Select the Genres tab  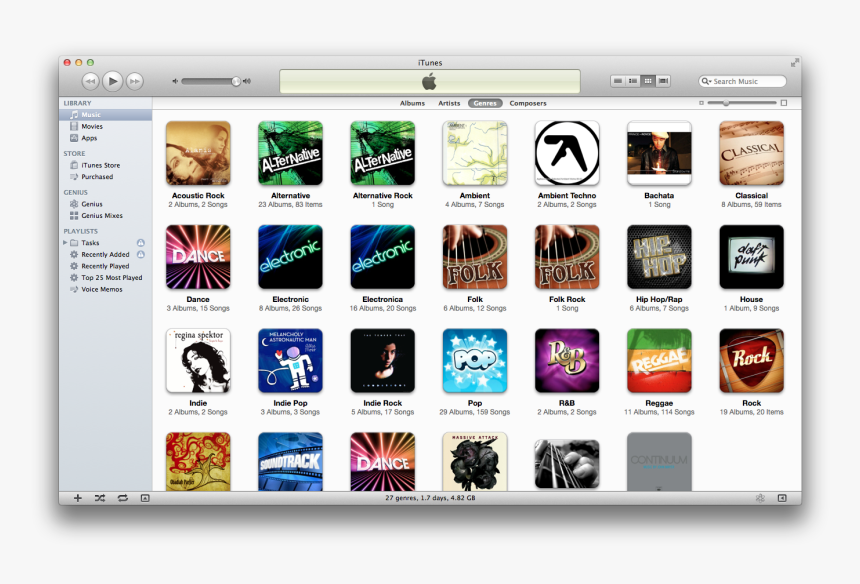pos(485,103)
